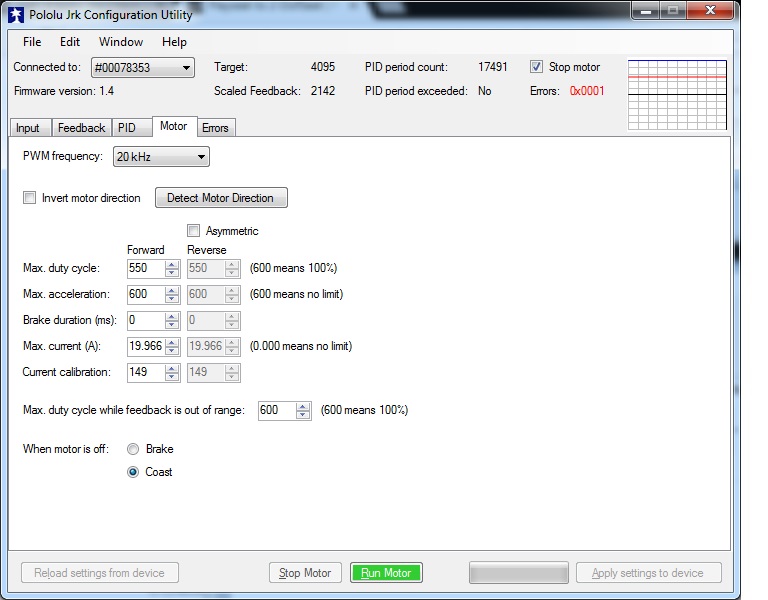
Task: Decrease Forward Max. duty cycle with down arrow
Action: (x=171, y=273)
